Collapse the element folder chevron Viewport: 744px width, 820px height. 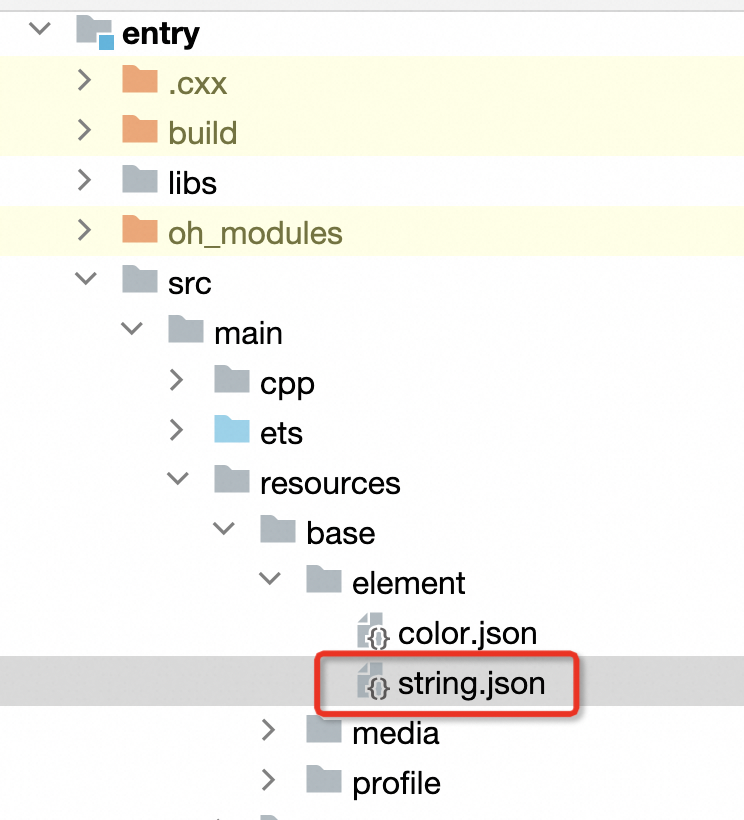click(269, 580)
